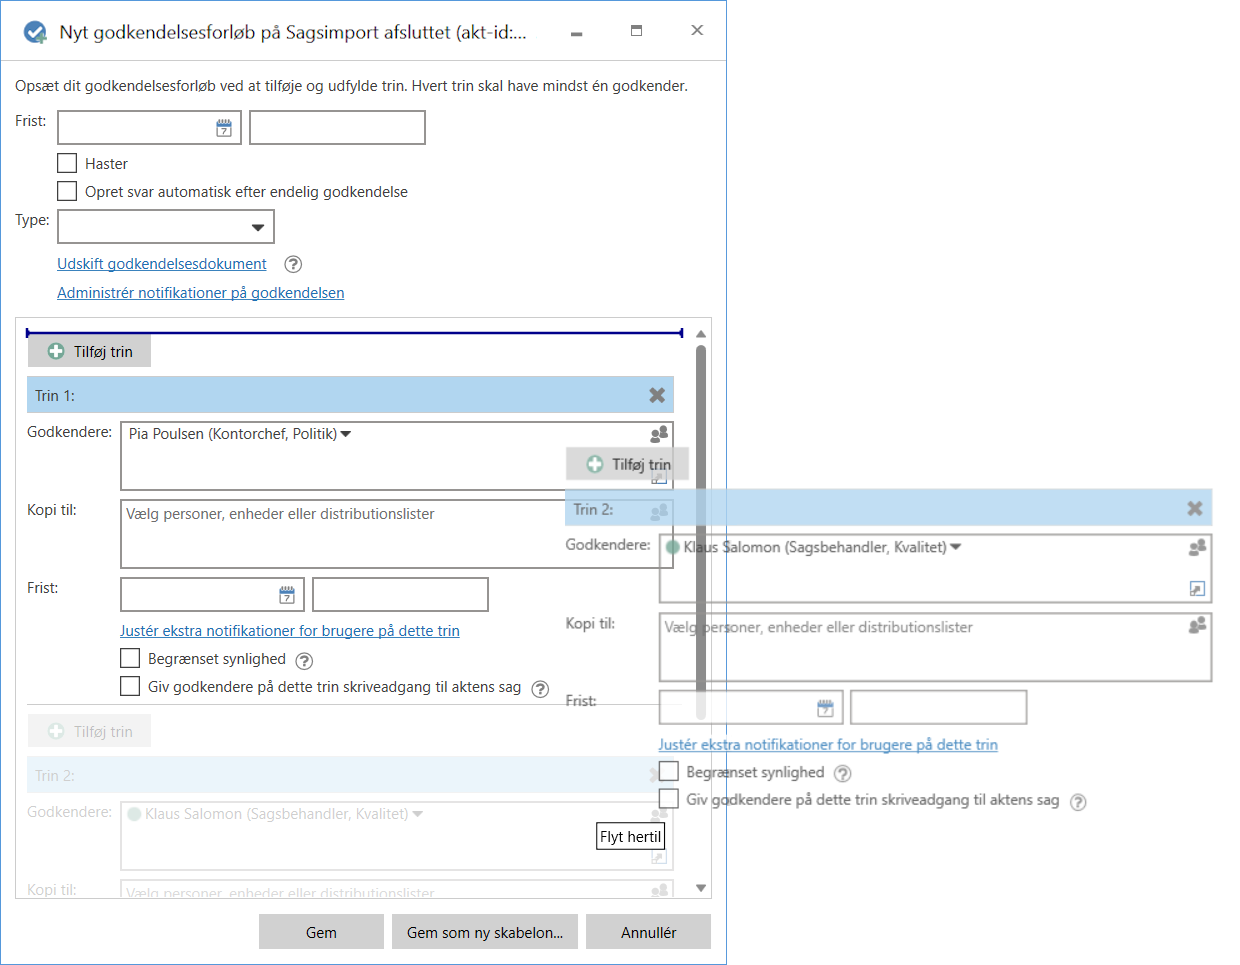Enable the Haster checkbox
This screenshot has width=1240, height=965.
67,163
